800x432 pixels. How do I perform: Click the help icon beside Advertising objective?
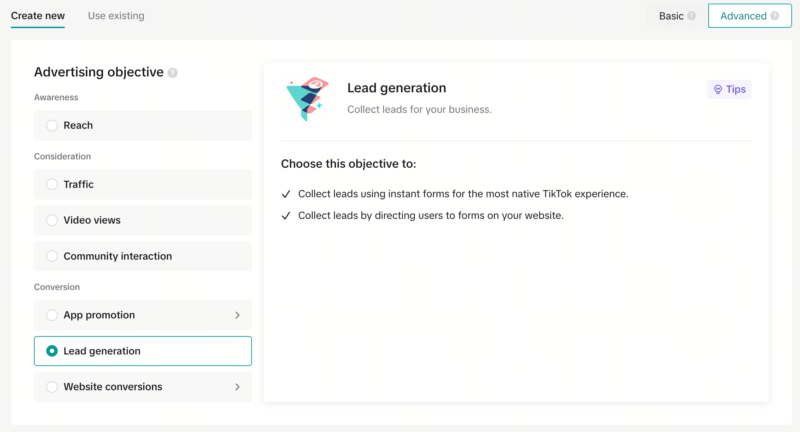click(173, 73)
